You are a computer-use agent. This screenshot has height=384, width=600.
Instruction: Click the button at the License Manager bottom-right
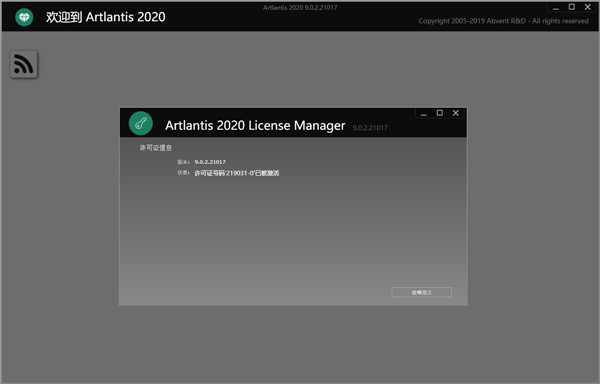point(422,292)
